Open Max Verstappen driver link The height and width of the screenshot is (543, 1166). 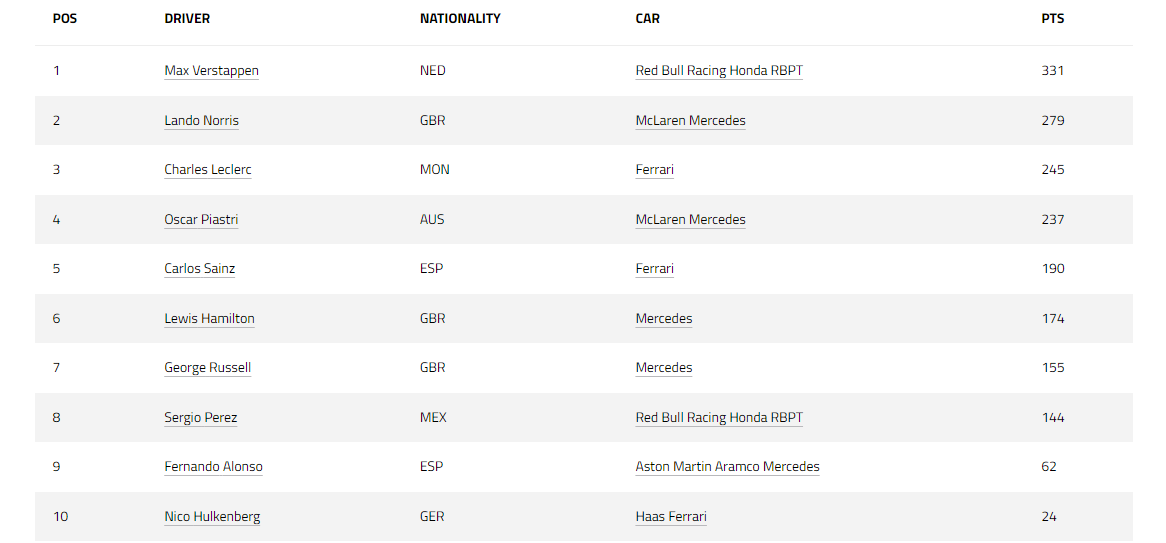(211, 71)
